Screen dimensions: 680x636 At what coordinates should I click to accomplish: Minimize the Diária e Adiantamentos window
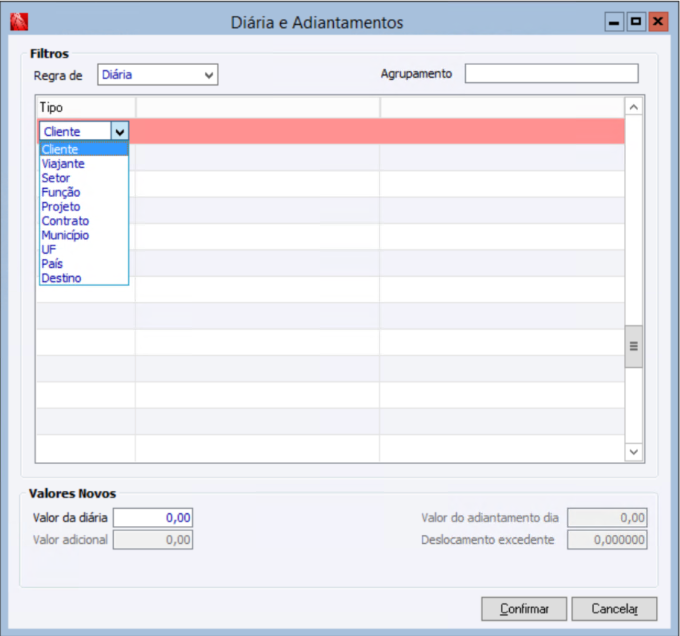tap(614, 22)
